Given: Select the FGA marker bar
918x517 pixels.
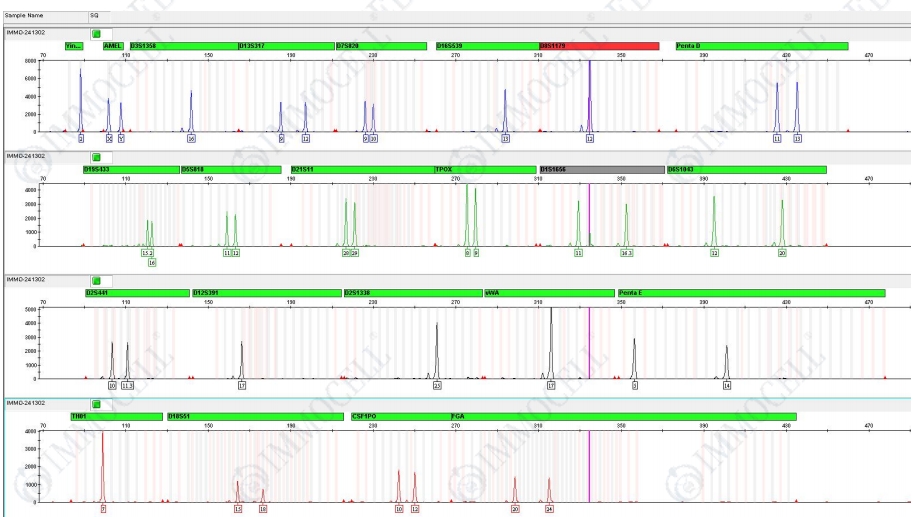Looking at the screenshot, I should [624, 417].
